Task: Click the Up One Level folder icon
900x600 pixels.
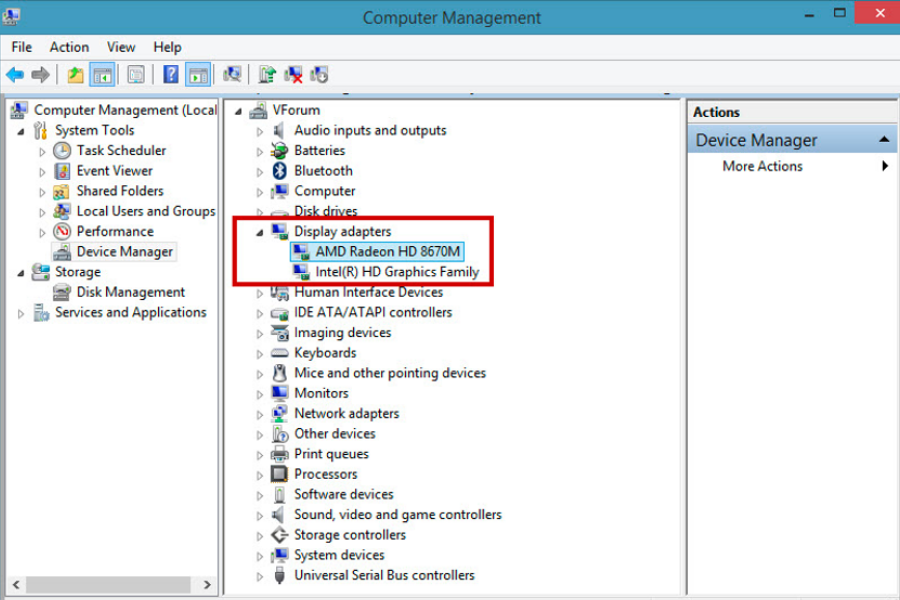Action: (x=76, y=75)
